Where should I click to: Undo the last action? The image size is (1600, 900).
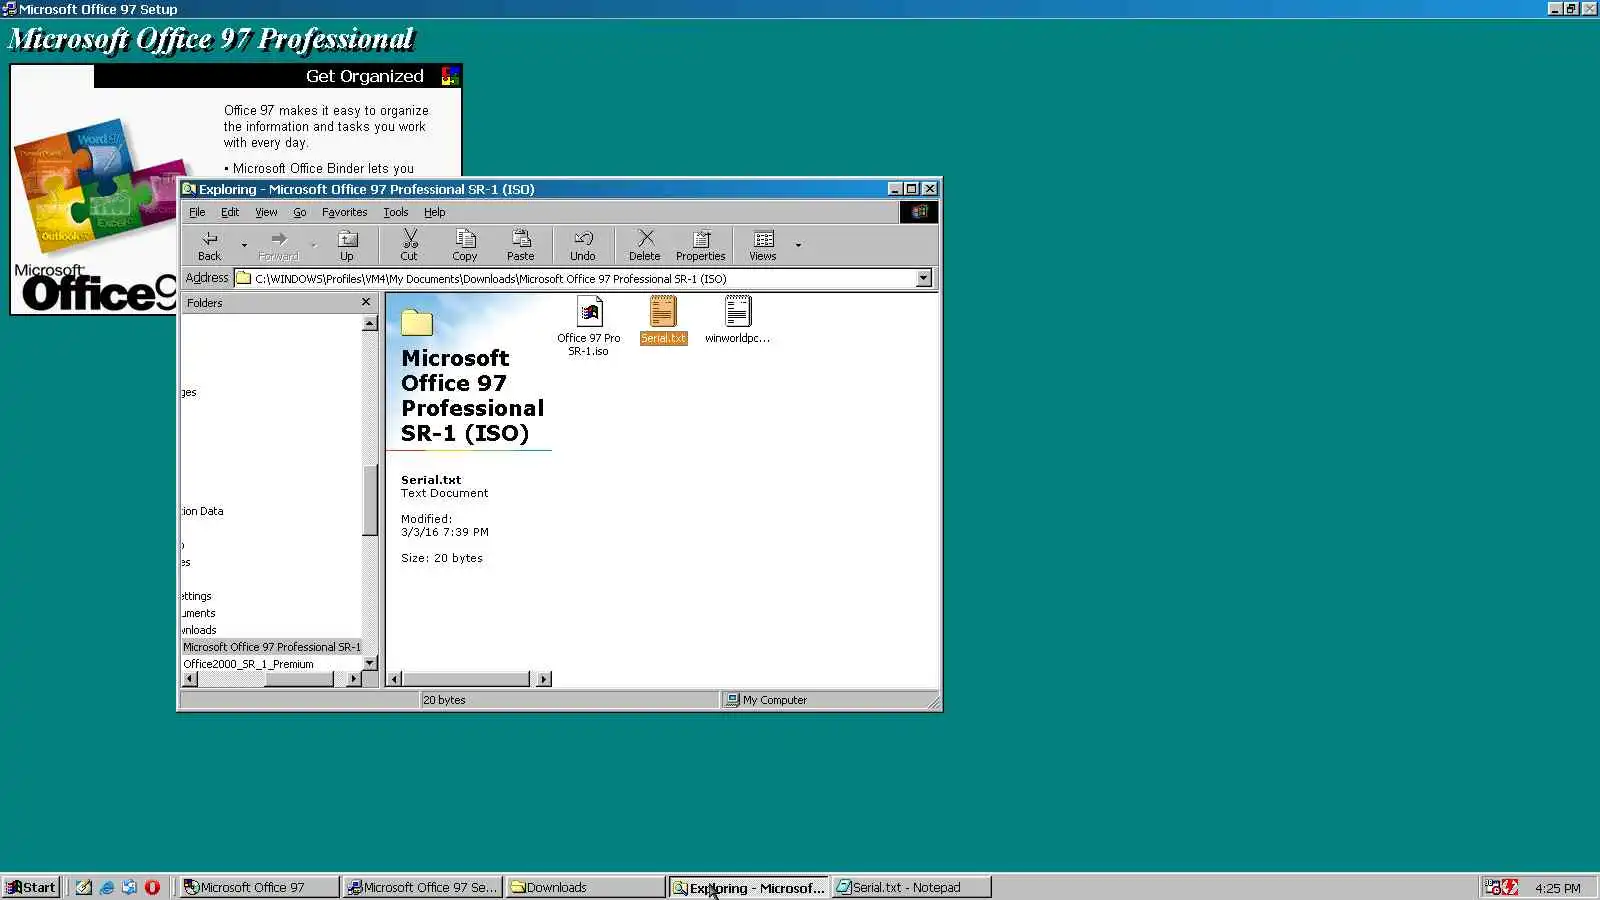tap(583, 245)
